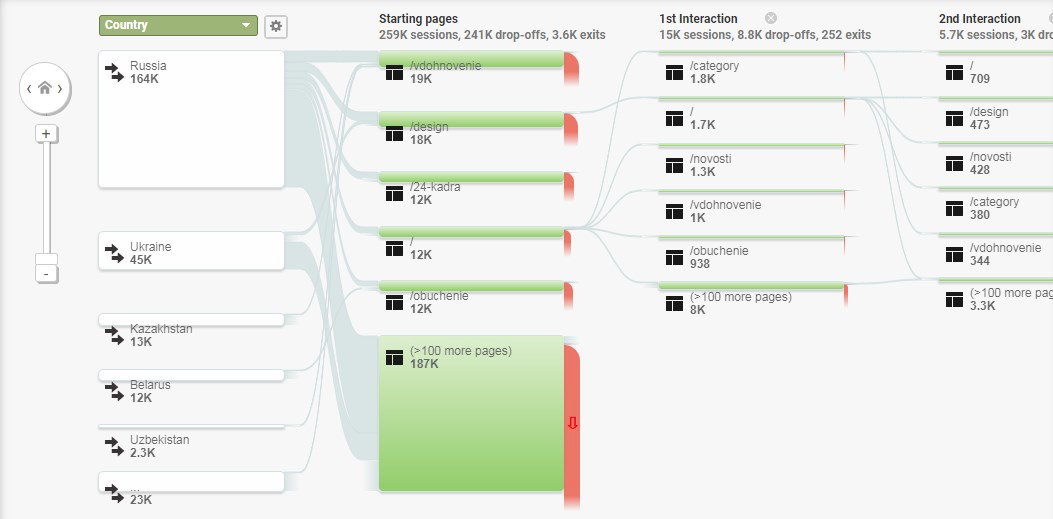1053x519 pixels.
Task: Remove the 1st Interaction step
Action: click(x=771, y=18)
